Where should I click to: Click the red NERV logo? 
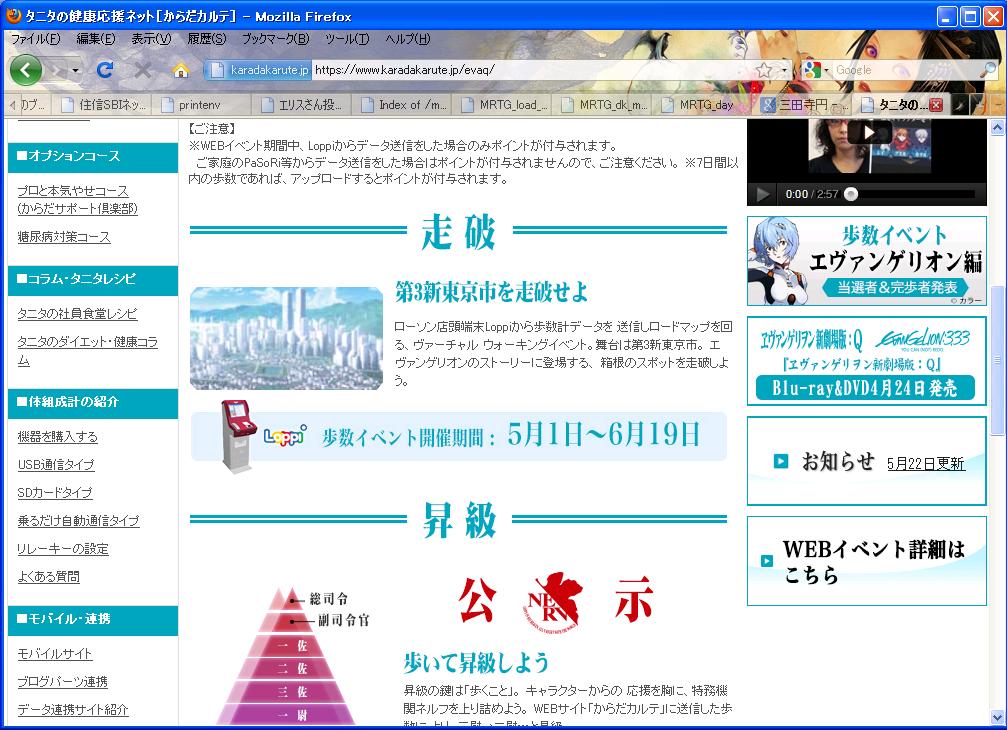pos(554,602)
